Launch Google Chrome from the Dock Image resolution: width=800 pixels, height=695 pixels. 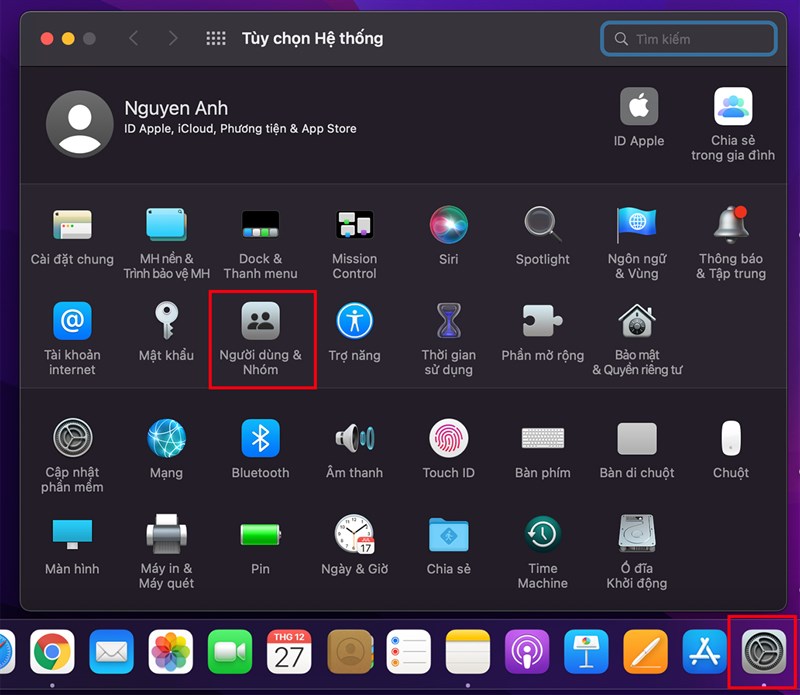(x=52, y=653)
